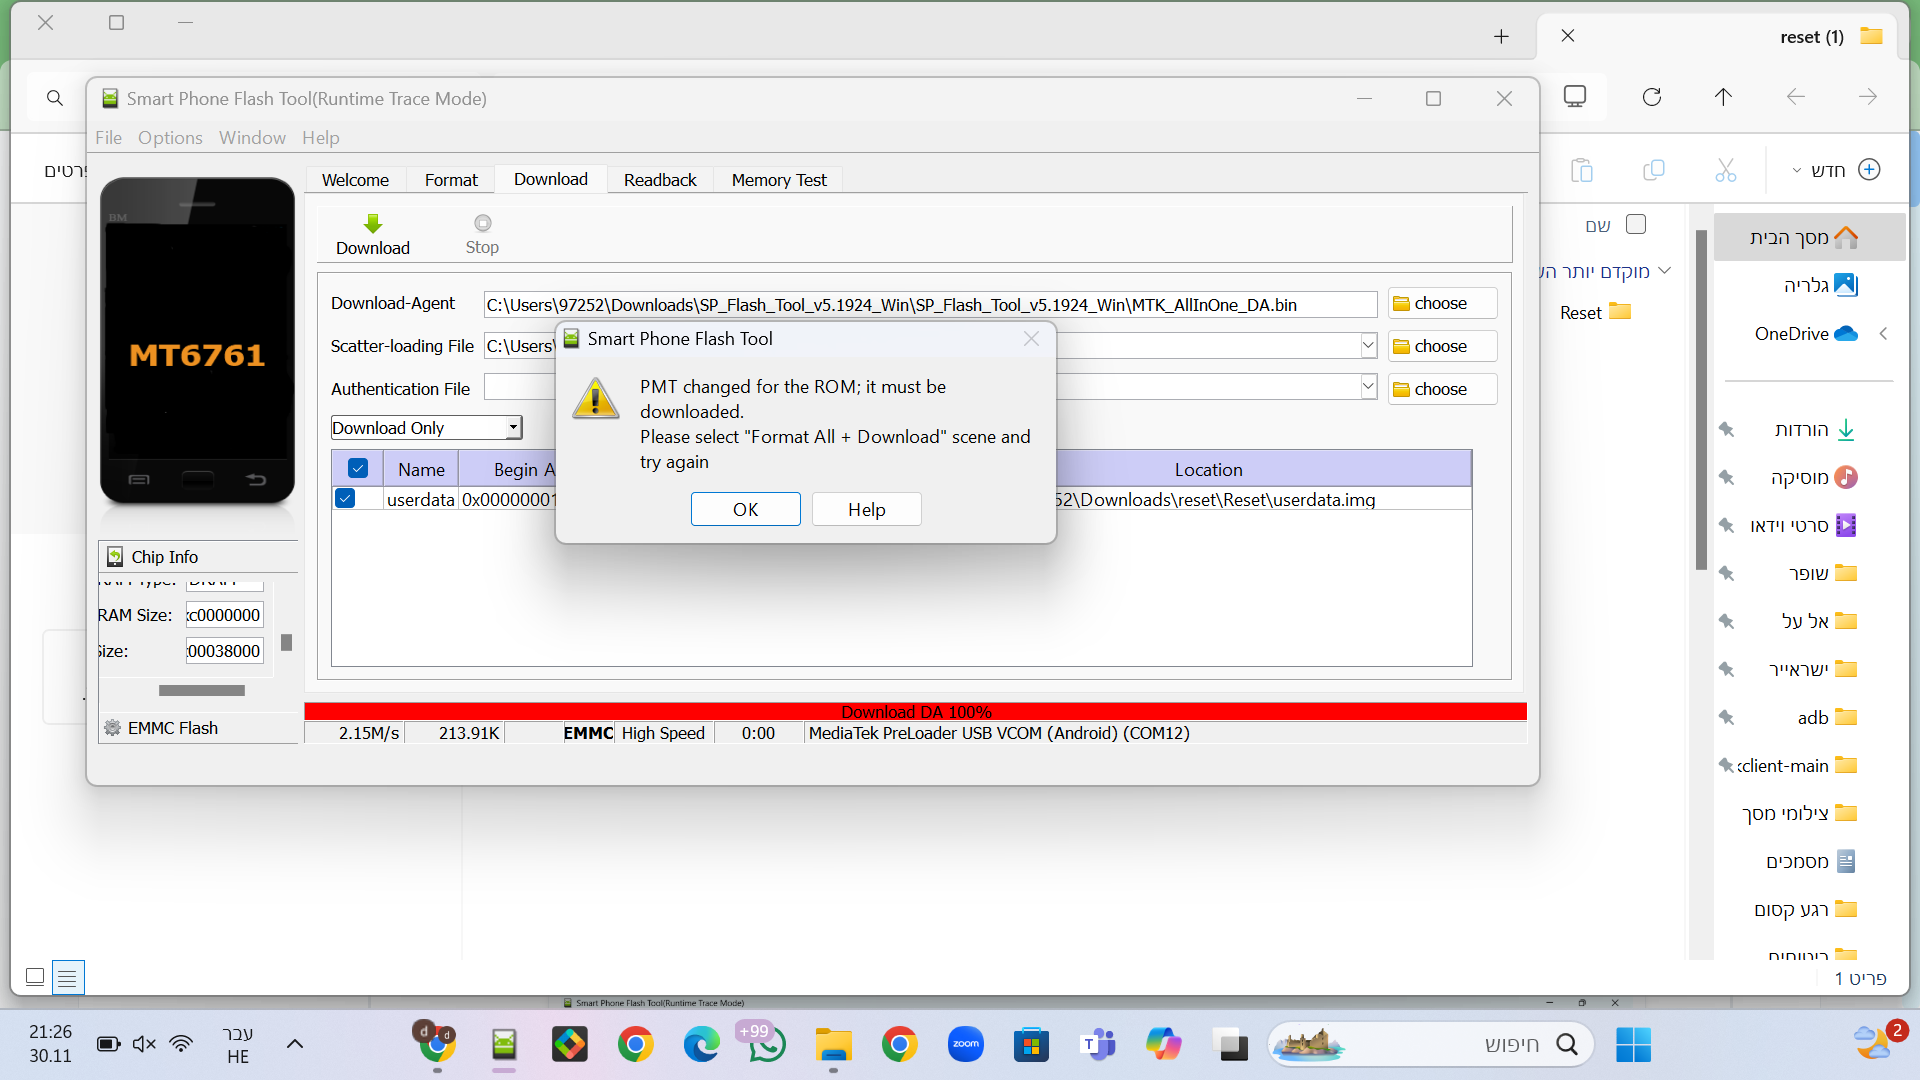The image size is (1920, 1080).
Task: Click Help in the PMT warning dialog
Action: click(x=866, y=509)
